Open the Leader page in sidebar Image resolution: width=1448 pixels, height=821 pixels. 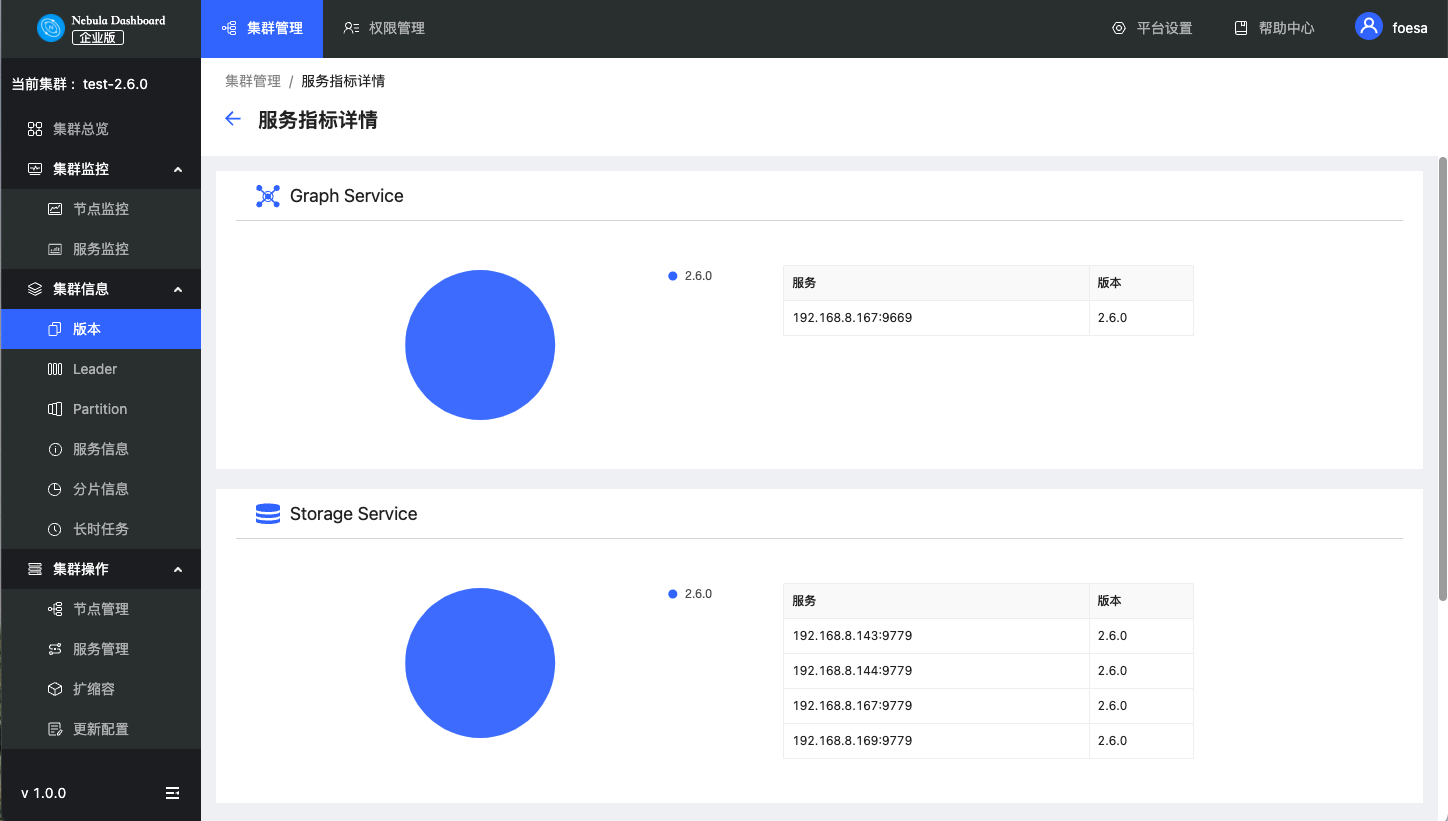95,369
